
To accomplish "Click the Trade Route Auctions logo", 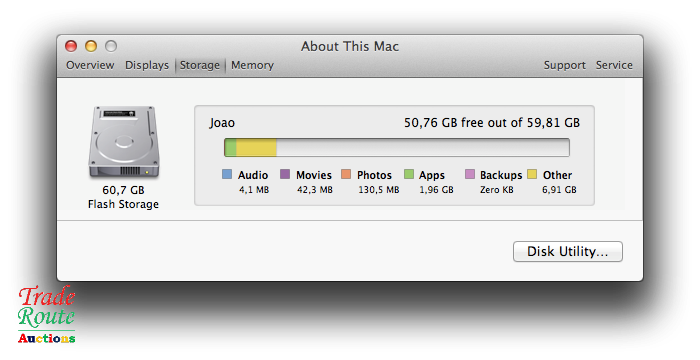I will point(46,314).
